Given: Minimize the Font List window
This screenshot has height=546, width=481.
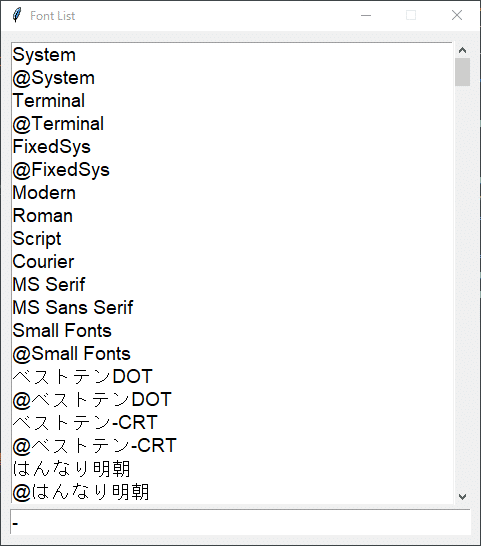Looking at the screenshot, I should pos(366,15).
